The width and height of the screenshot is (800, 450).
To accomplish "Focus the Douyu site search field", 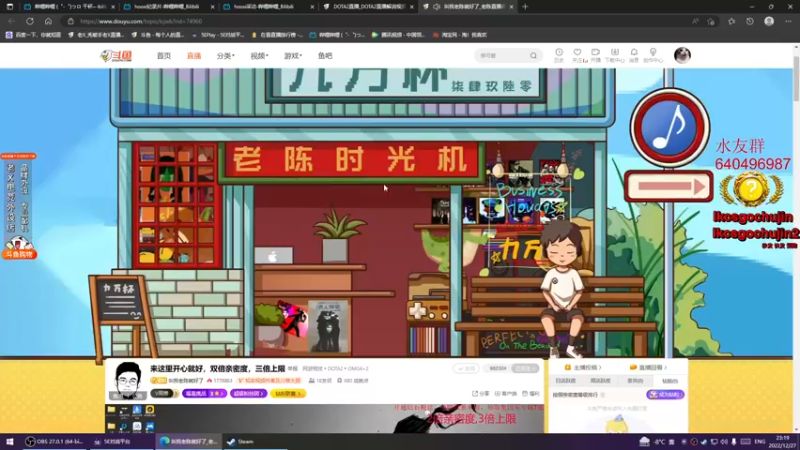I will click(503, 56).
